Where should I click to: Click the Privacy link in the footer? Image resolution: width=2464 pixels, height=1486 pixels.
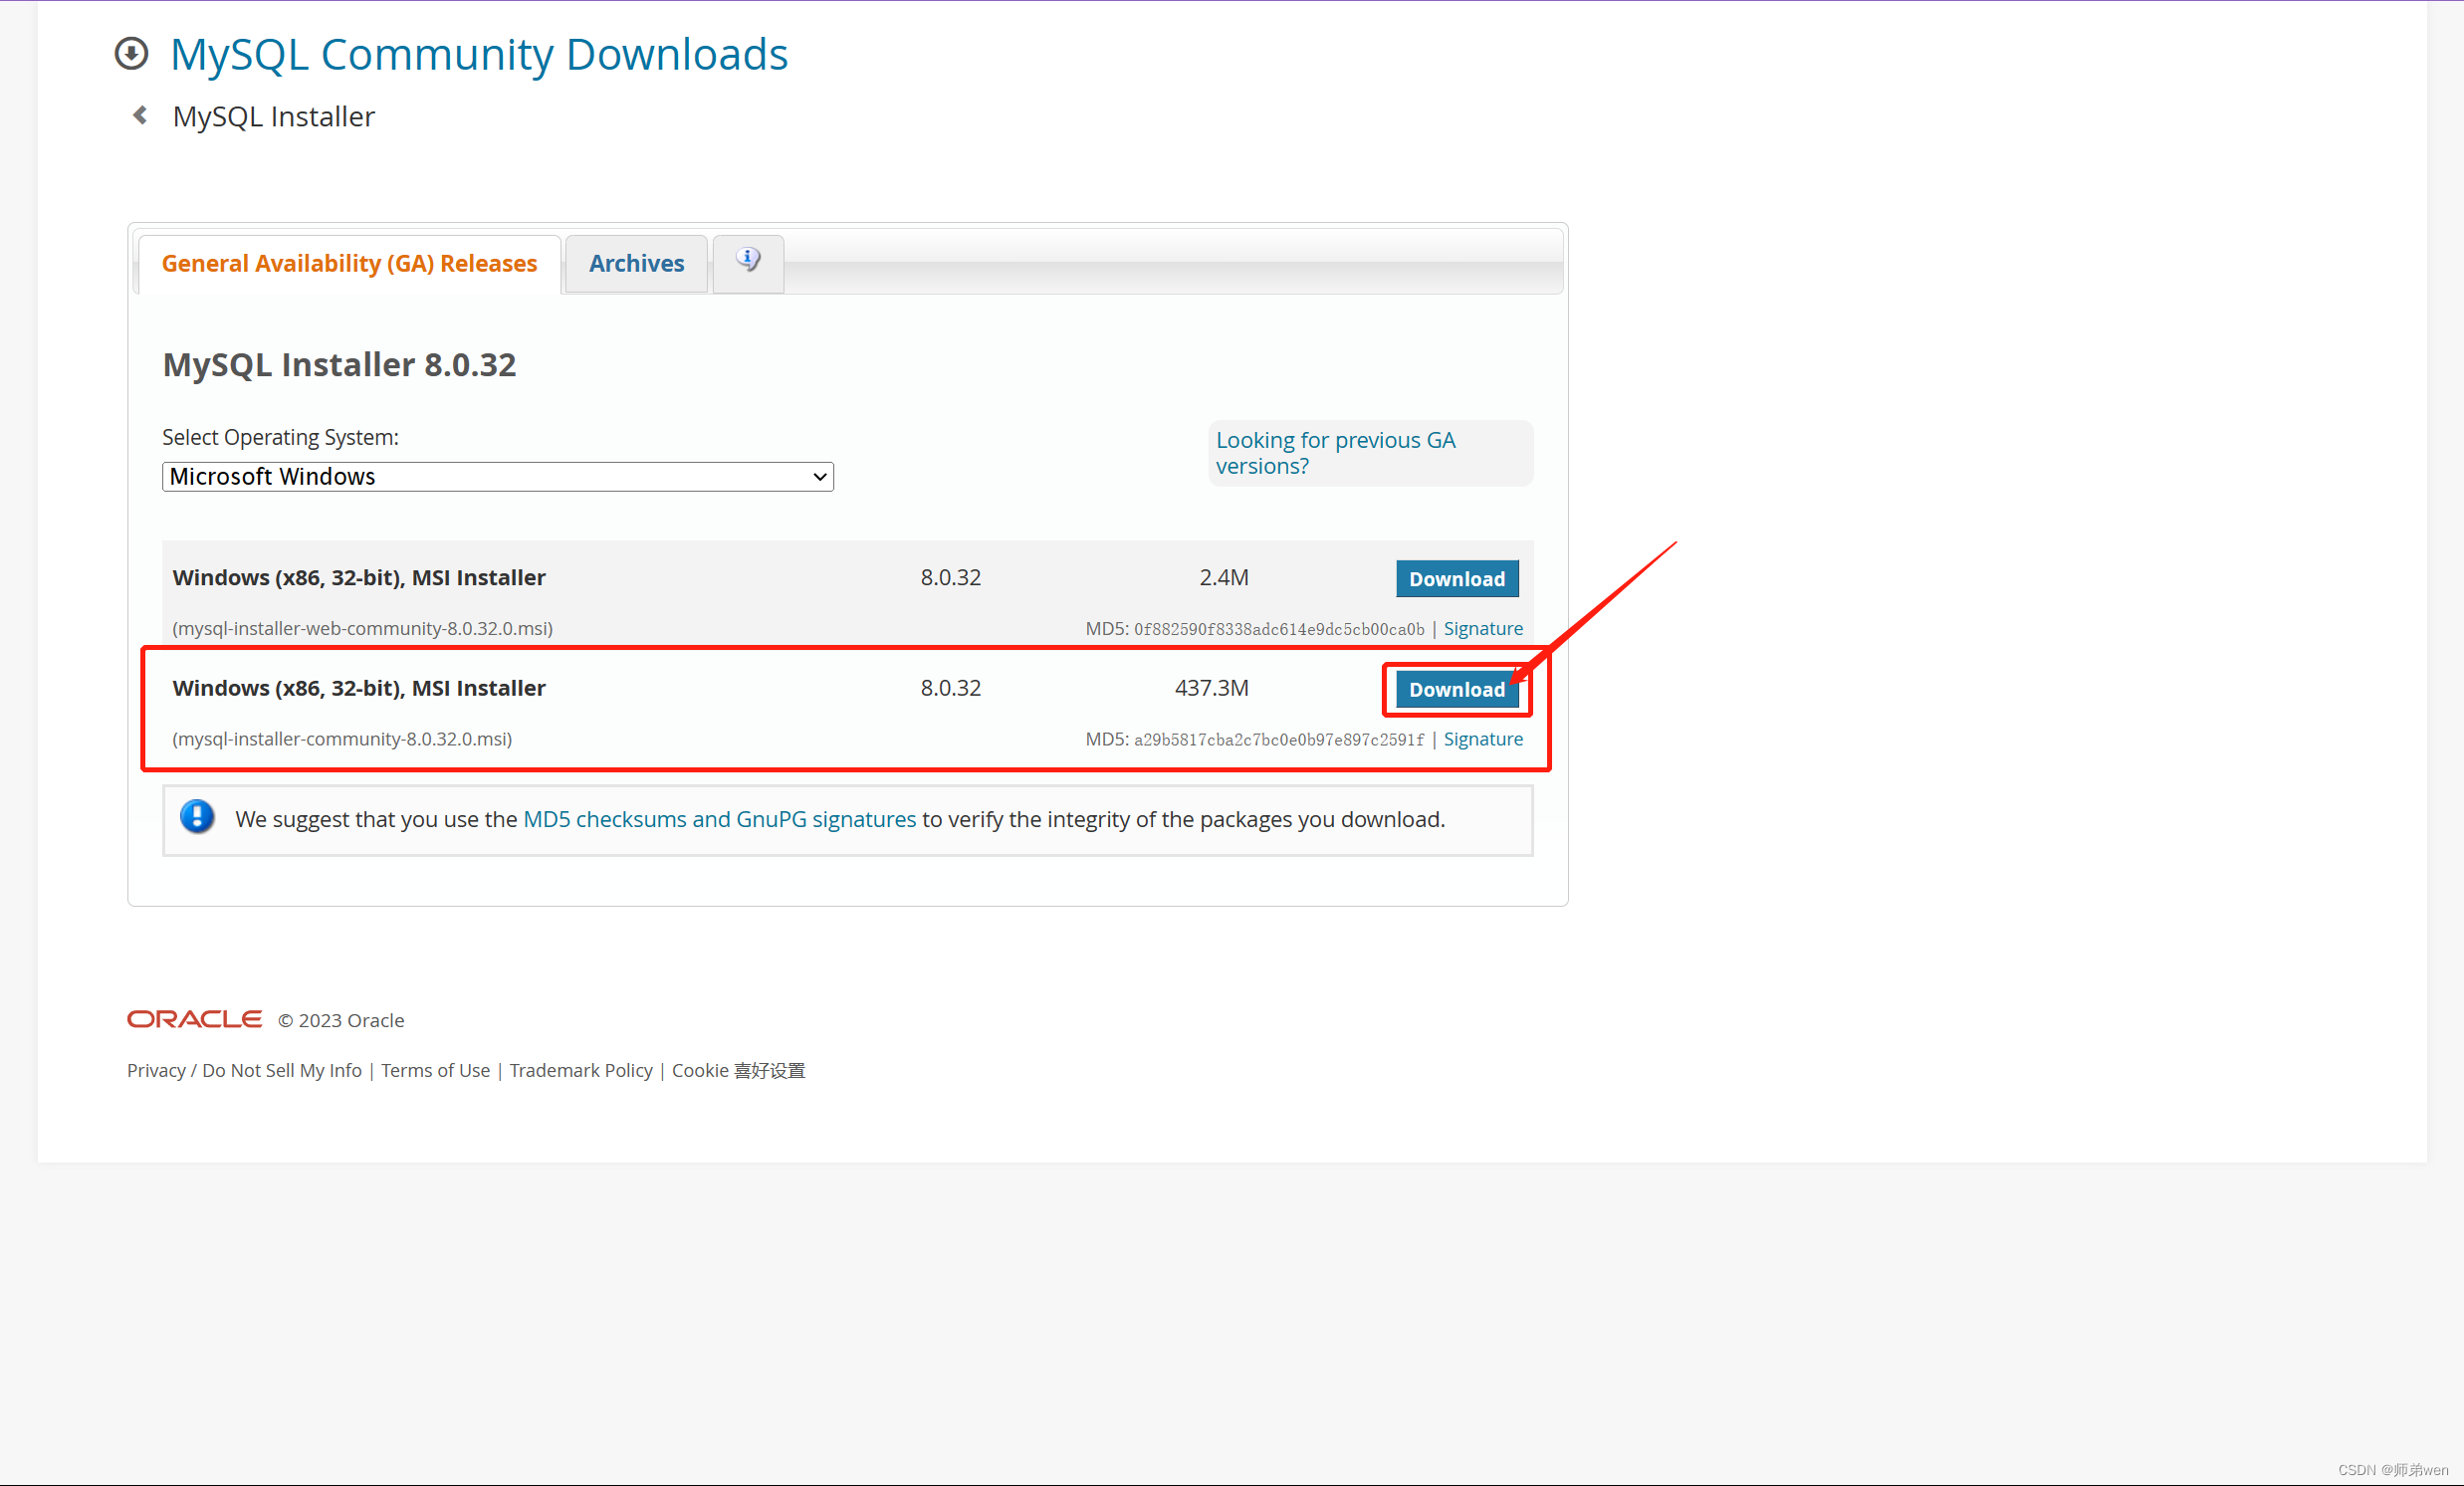[x=151, y=1069]
